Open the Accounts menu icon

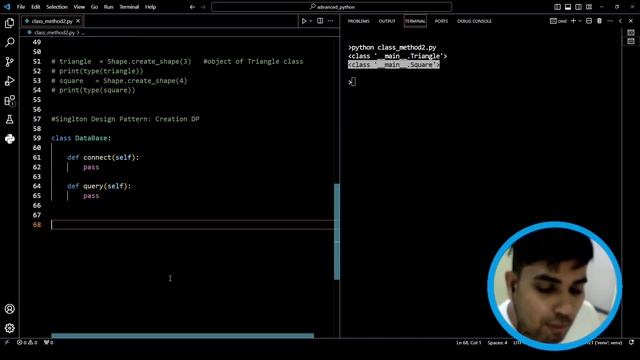point(9,309)
